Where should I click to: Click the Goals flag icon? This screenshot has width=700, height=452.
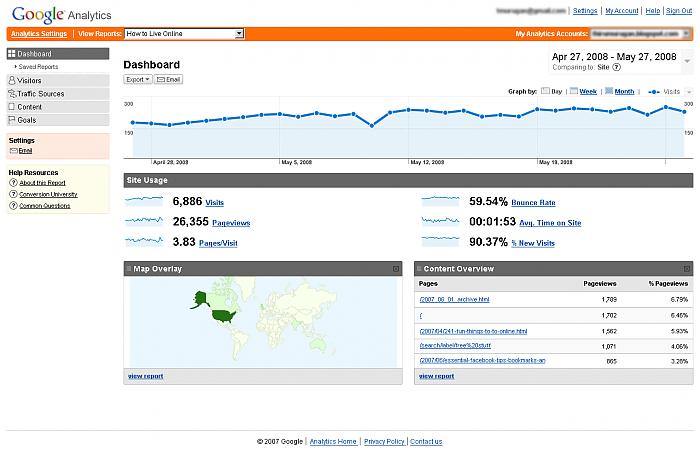coord(12,120)
